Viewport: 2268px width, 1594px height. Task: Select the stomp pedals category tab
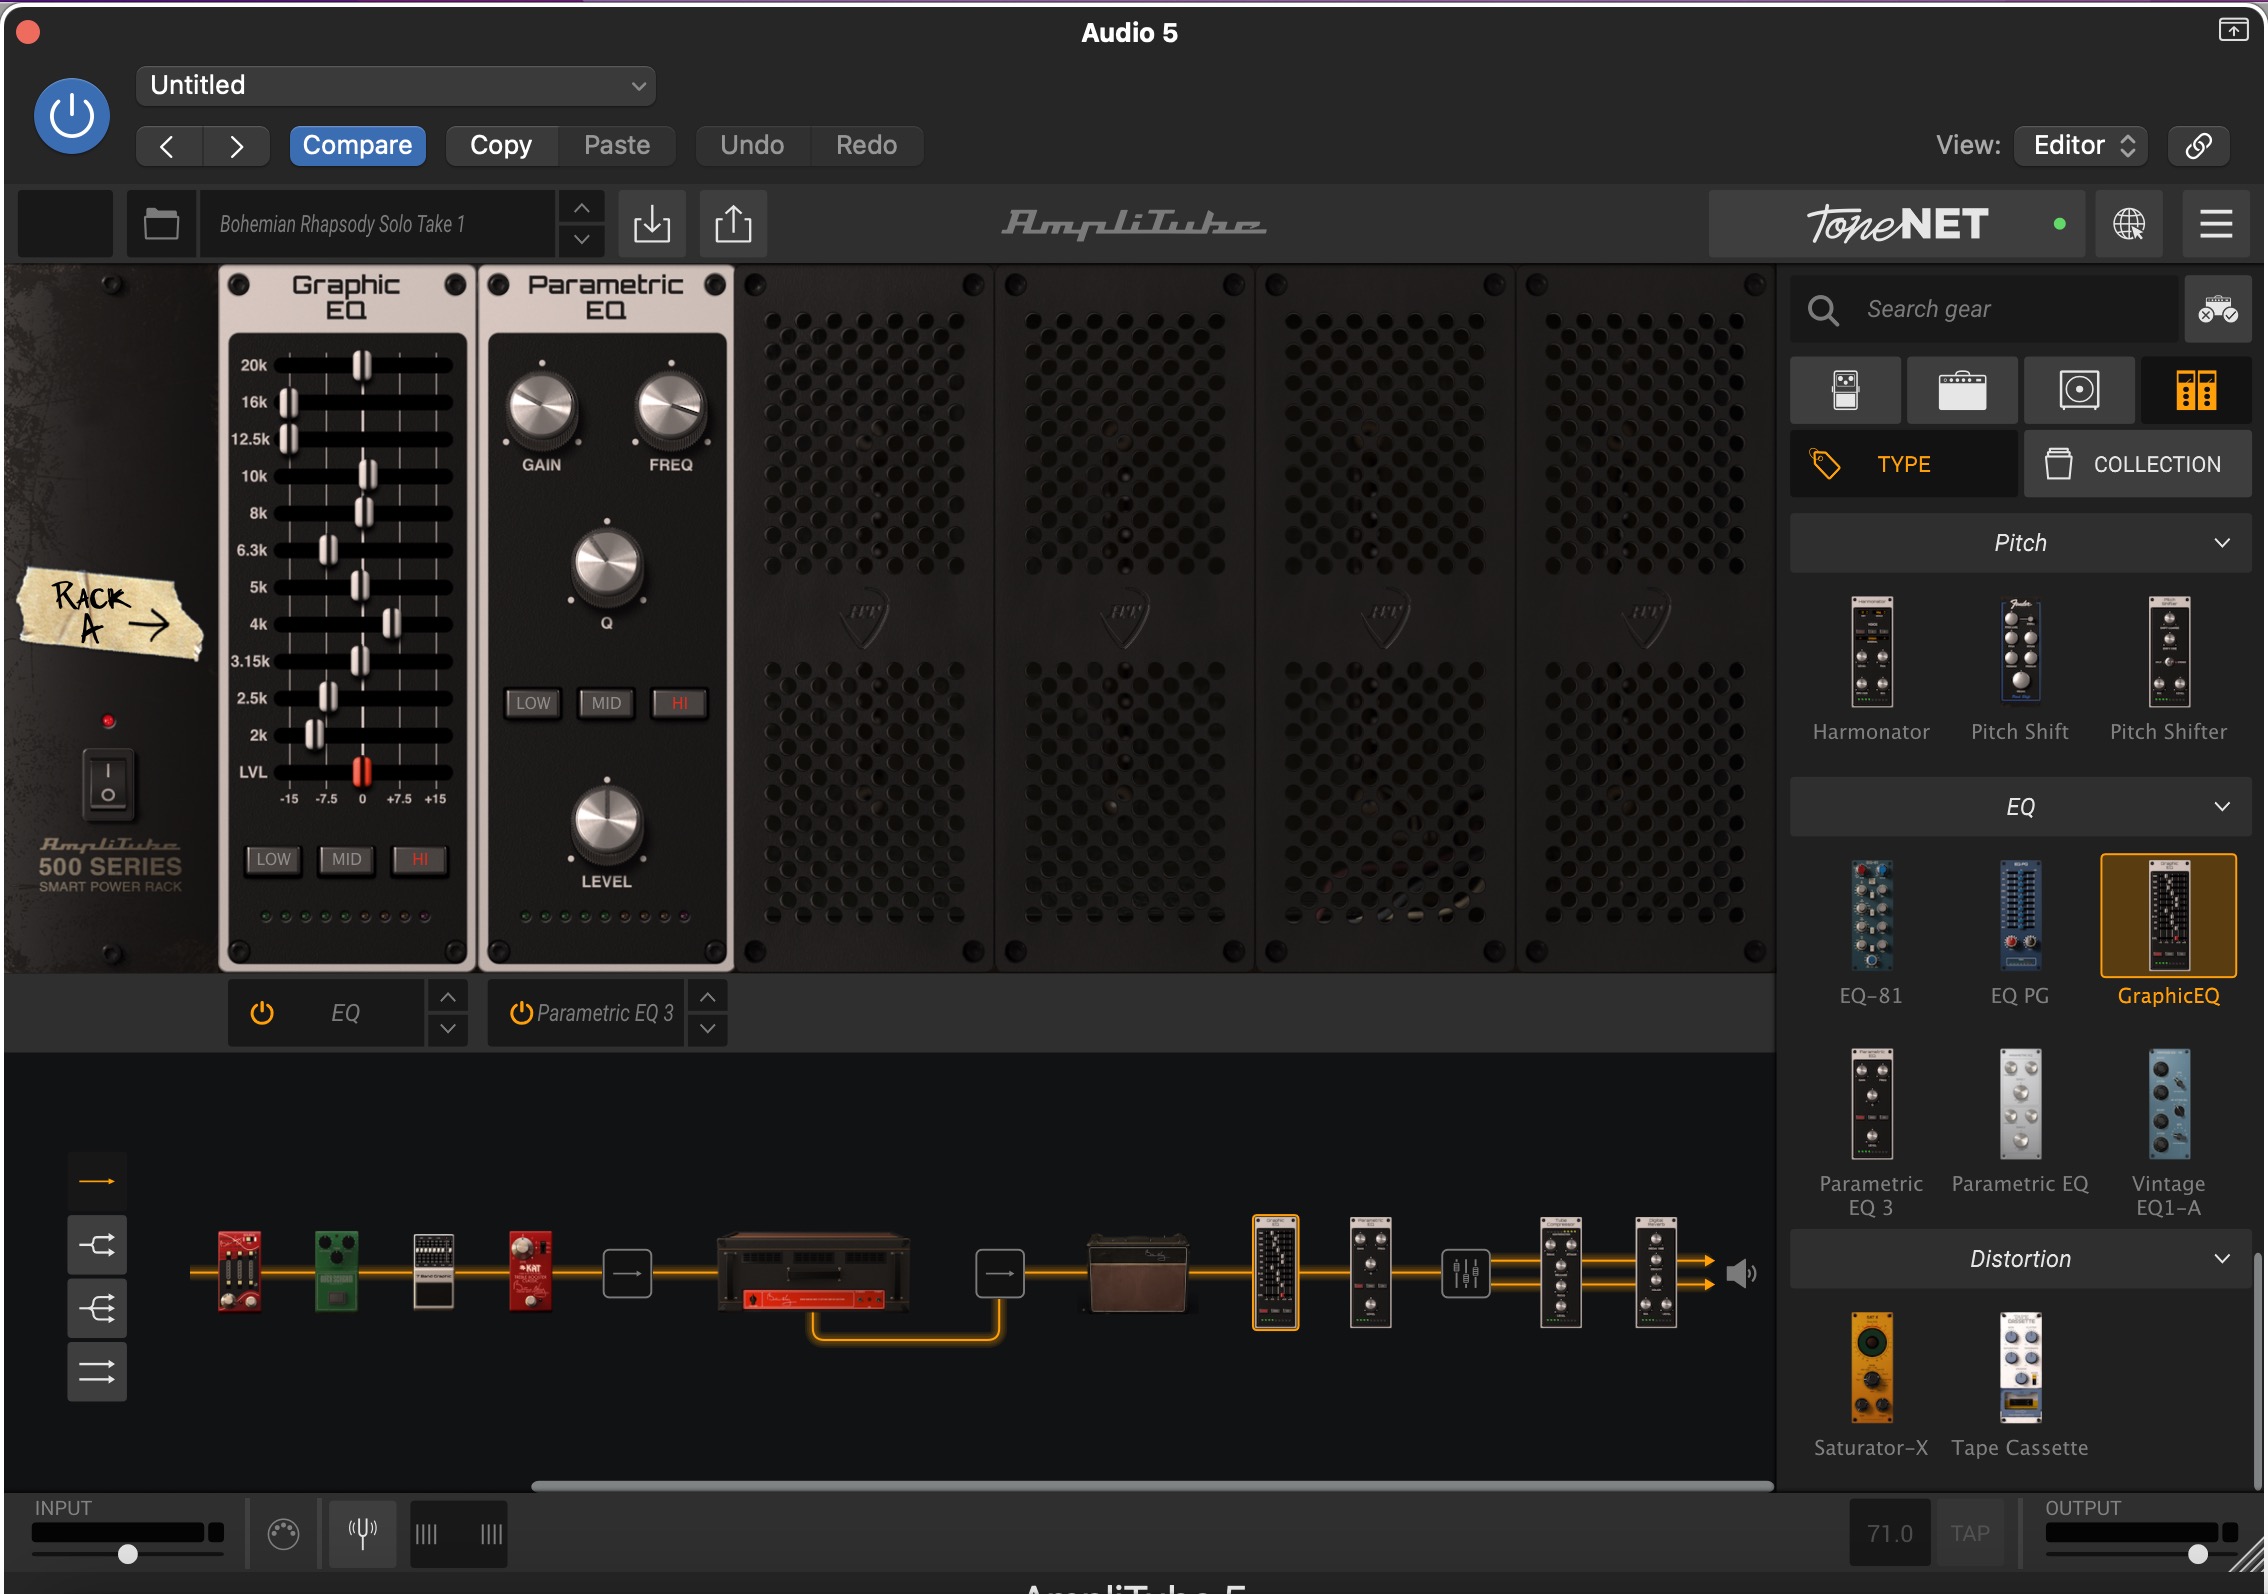pos(1845,390)
